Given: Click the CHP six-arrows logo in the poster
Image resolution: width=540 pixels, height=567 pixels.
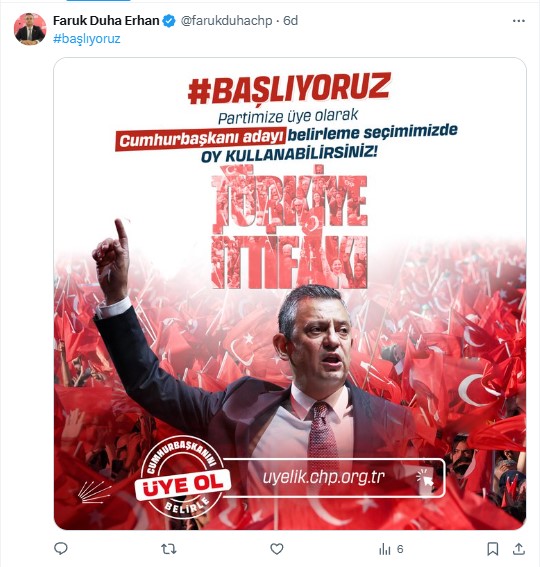Looking at the screenshot, I should click(95, 491).
